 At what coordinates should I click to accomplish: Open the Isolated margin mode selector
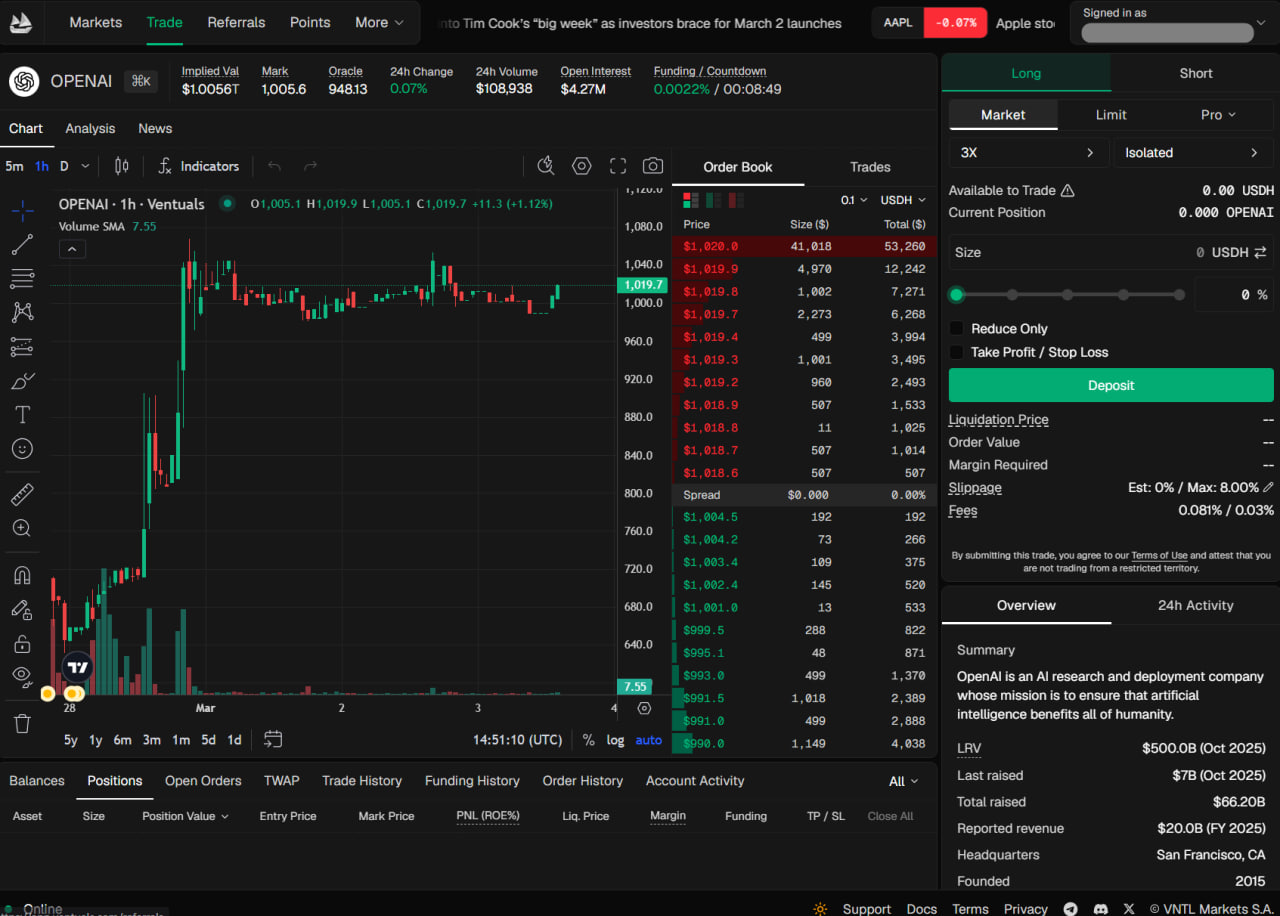(1192, 153)
